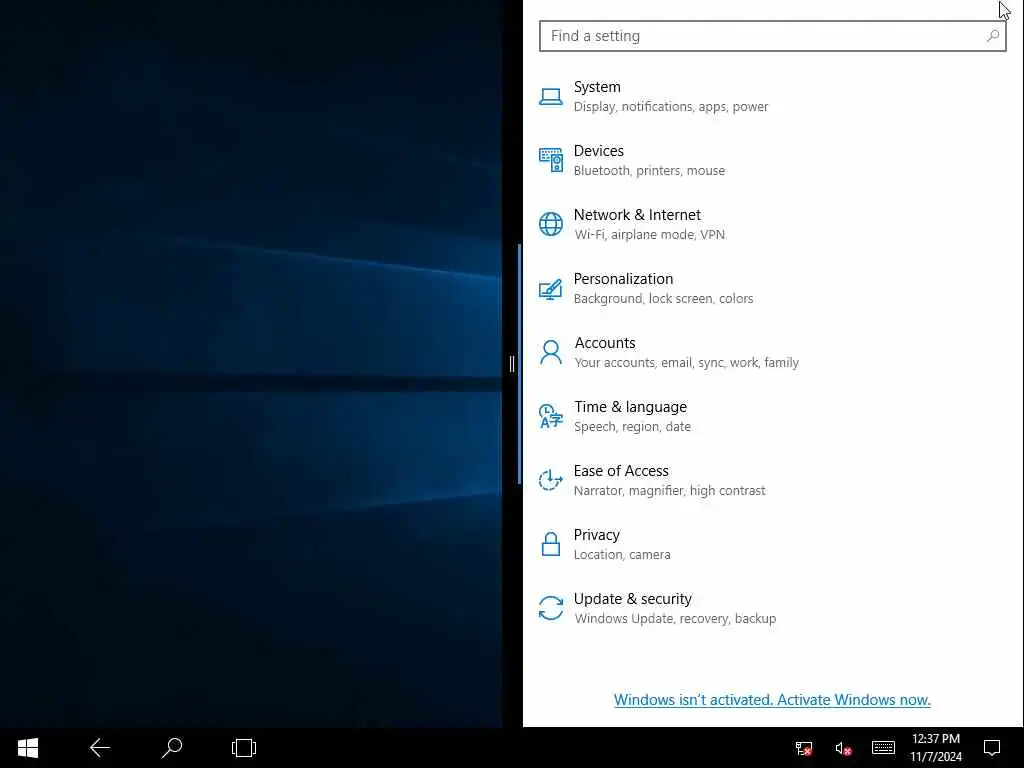Screen dimensions: 1024x768
Task: Go to the Personalization title
Action: [x=623, y=279]
